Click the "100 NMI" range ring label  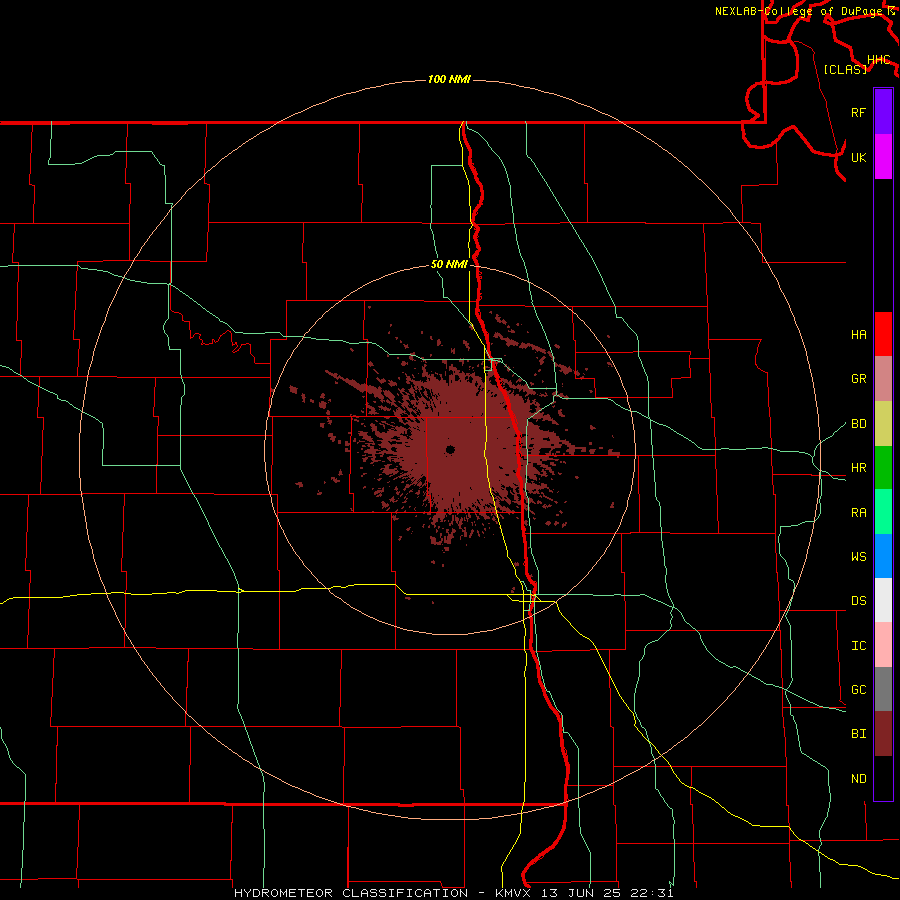pos(449,79)
